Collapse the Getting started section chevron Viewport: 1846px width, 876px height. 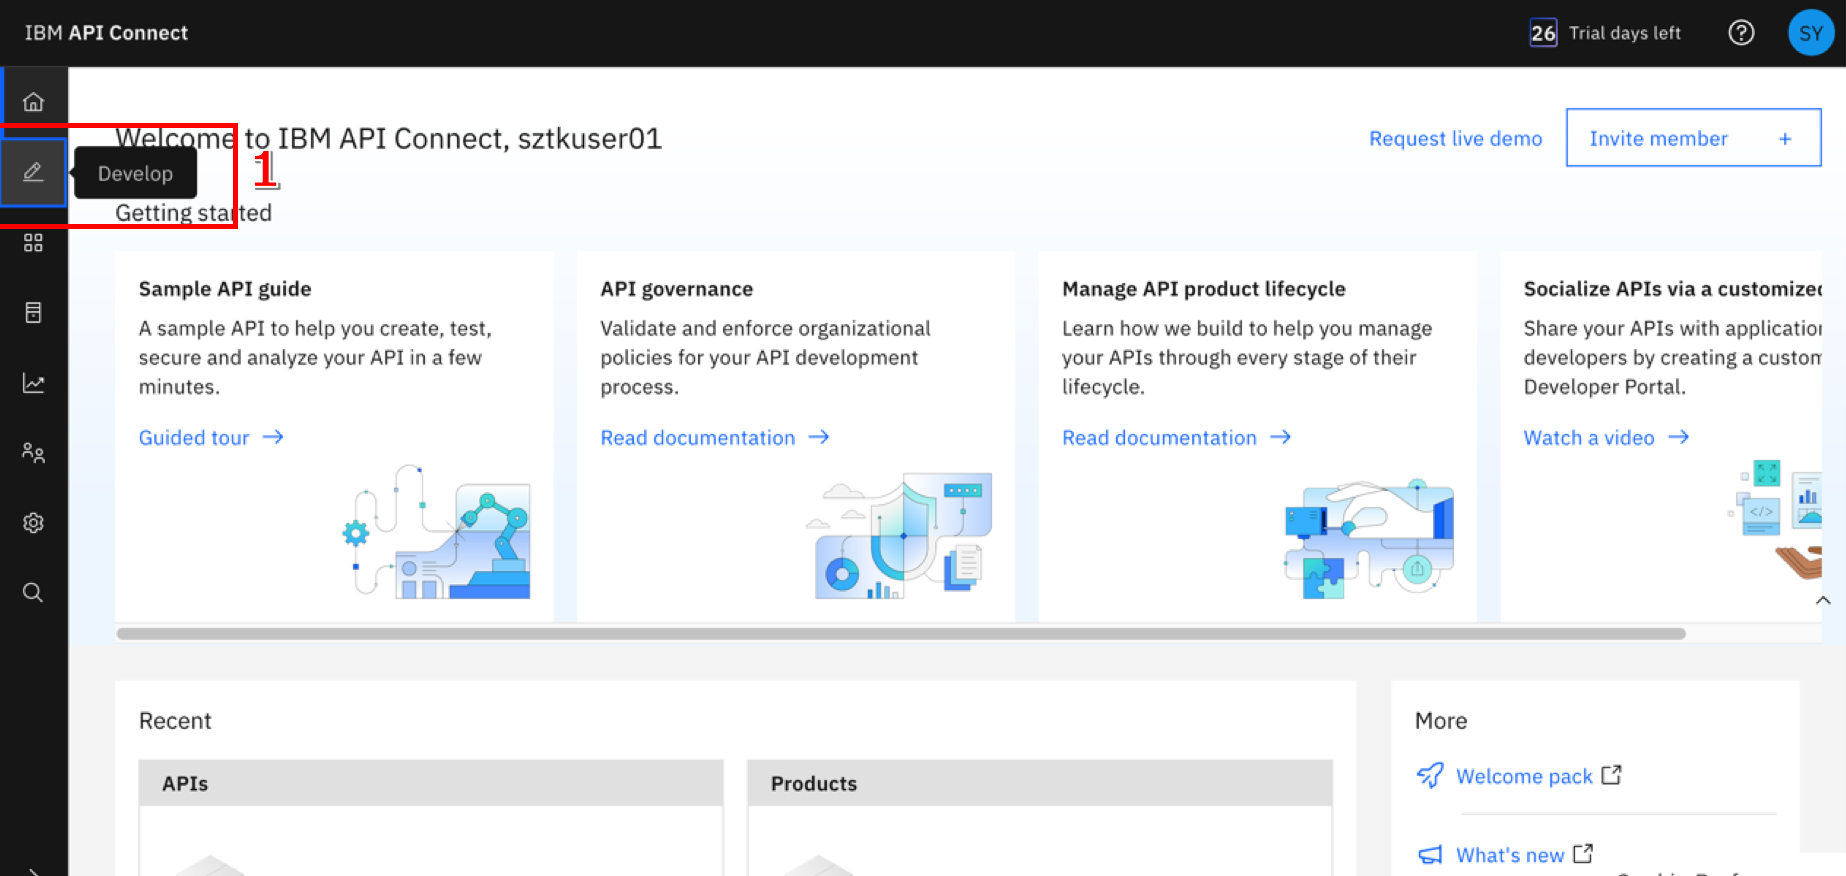[x=1822, y=601]
